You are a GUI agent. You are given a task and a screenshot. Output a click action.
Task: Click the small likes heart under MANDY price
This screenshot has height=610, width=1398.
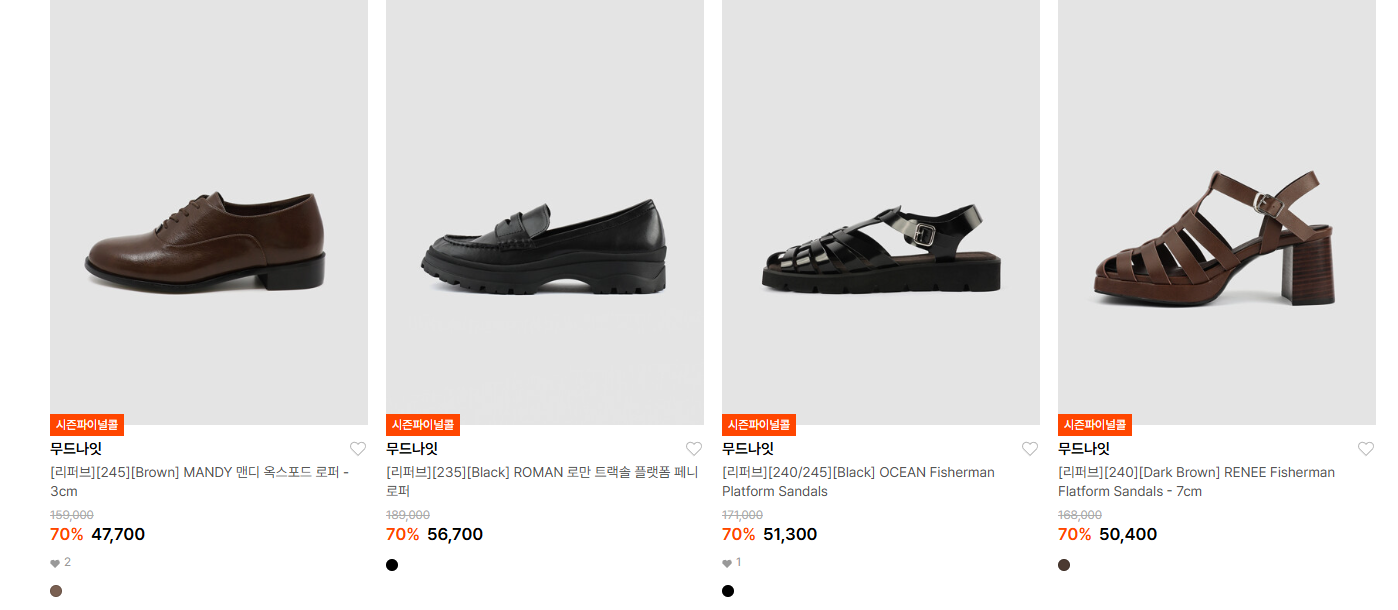(x=55, y=563)
